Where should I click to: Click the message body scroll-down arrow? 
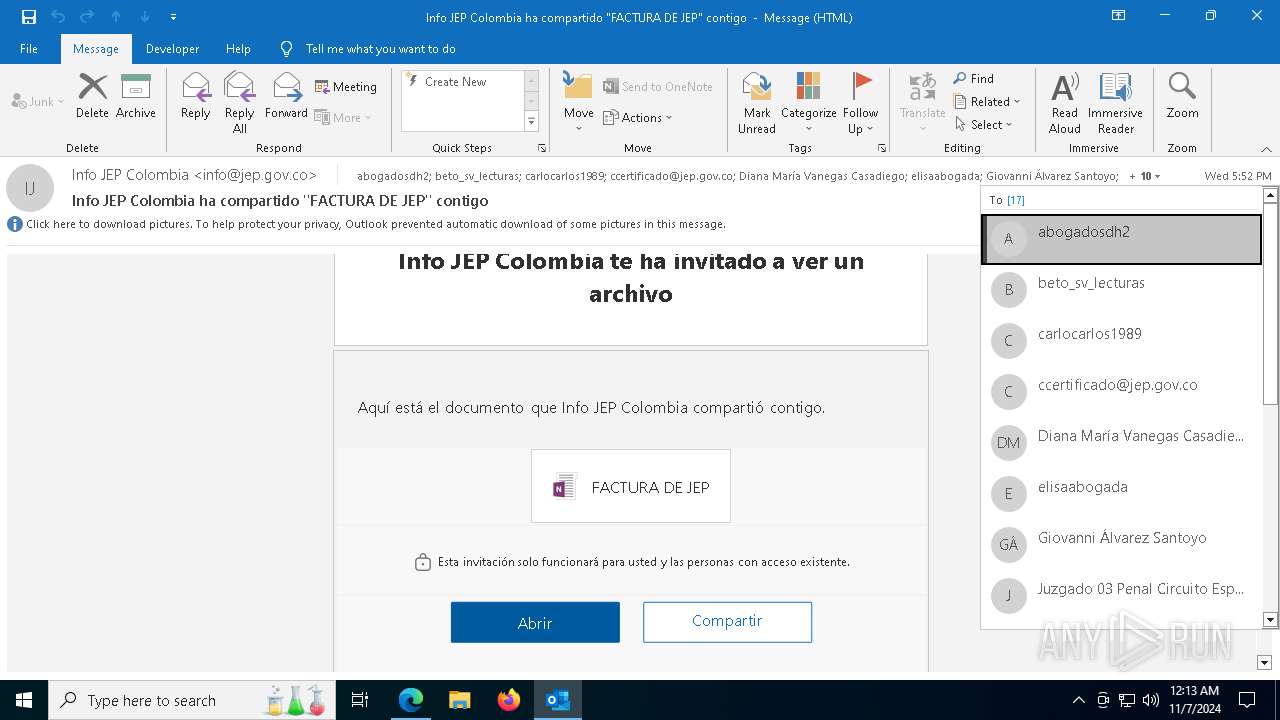(x=1264, y=662)
